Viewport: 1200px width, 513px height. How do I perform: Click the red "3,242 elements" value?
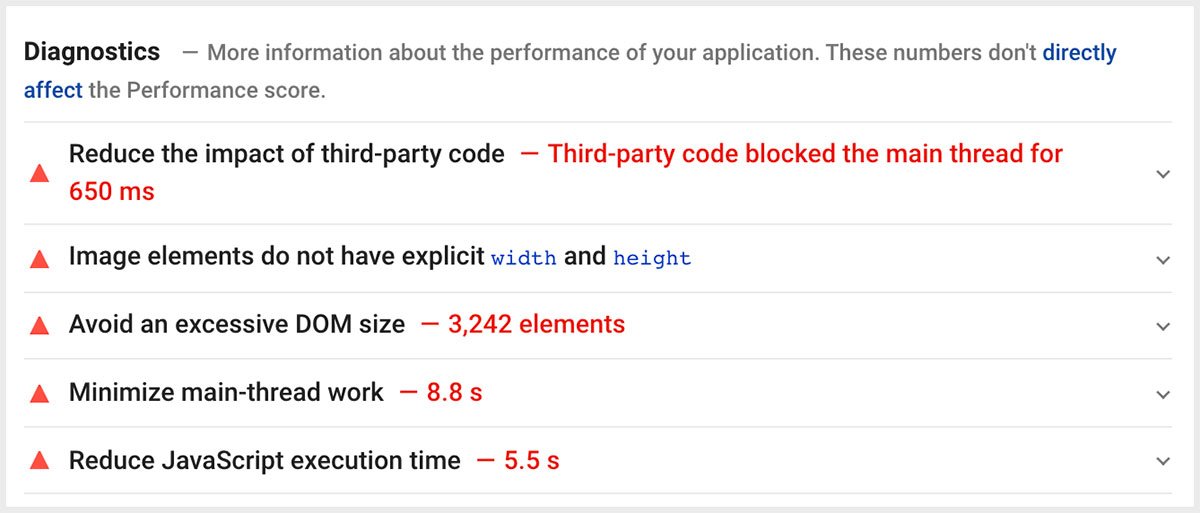click(x=536, y=324)
